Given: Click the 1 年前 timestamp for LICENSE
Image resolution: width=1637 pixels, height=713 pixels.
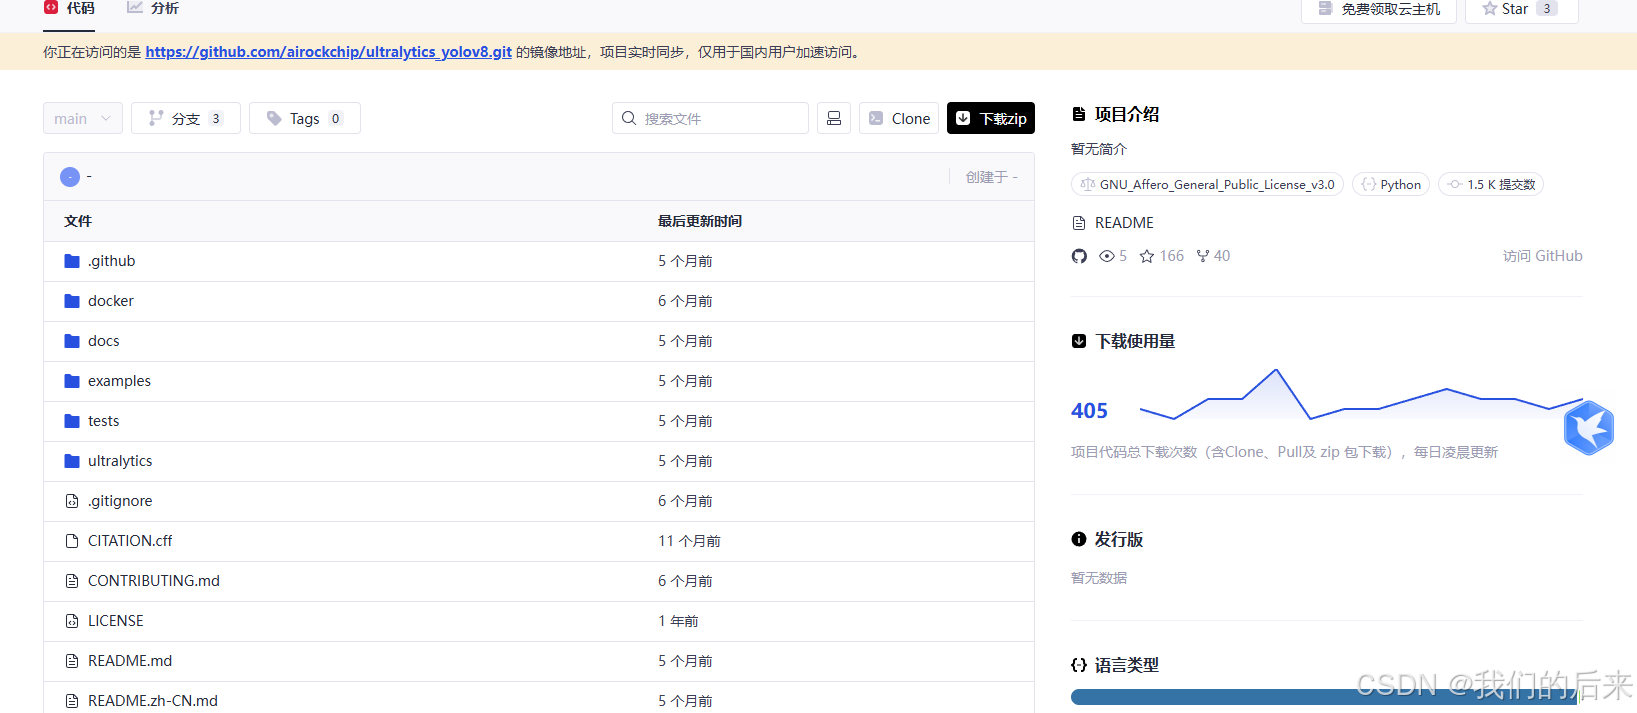Looking at the screenshot, I should (678, 621).
